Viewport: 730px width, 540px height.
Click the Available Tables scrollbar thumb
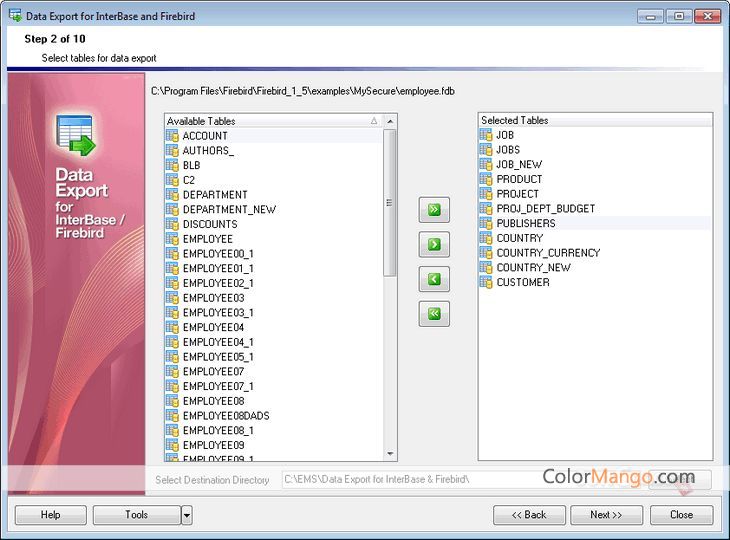click(x=390, y=202)
